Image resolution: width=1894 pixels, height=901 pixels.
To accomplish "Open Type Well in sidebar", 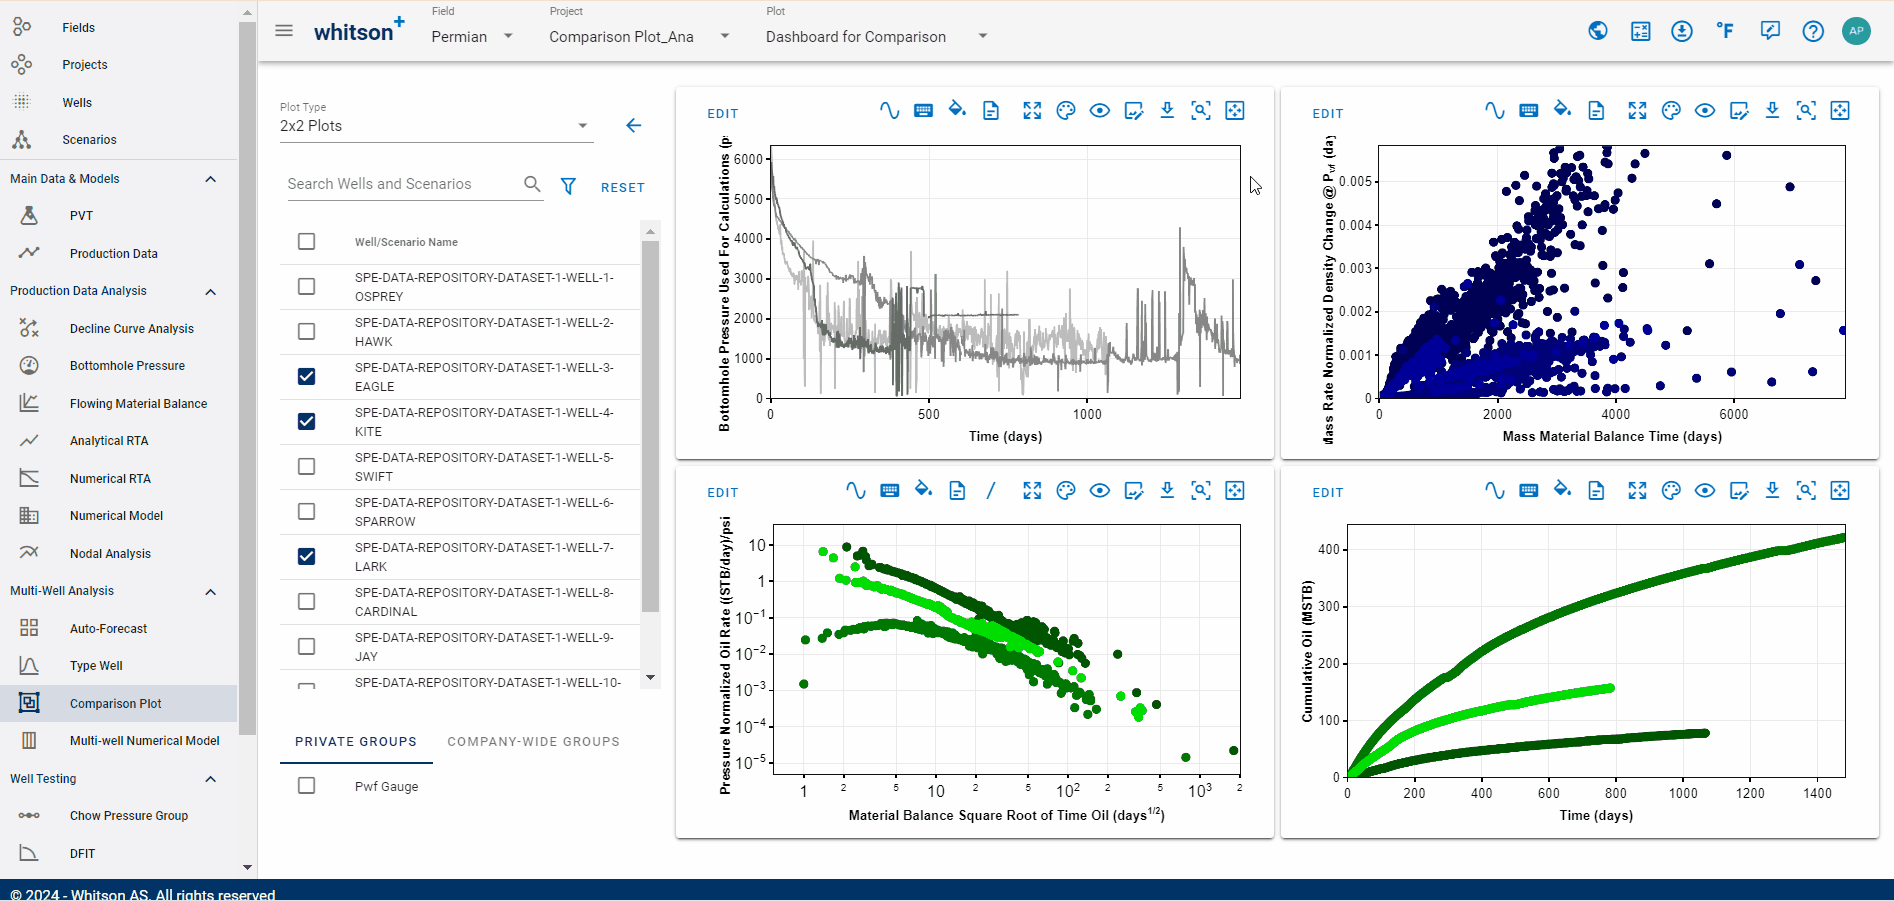I will click(96, 666).
